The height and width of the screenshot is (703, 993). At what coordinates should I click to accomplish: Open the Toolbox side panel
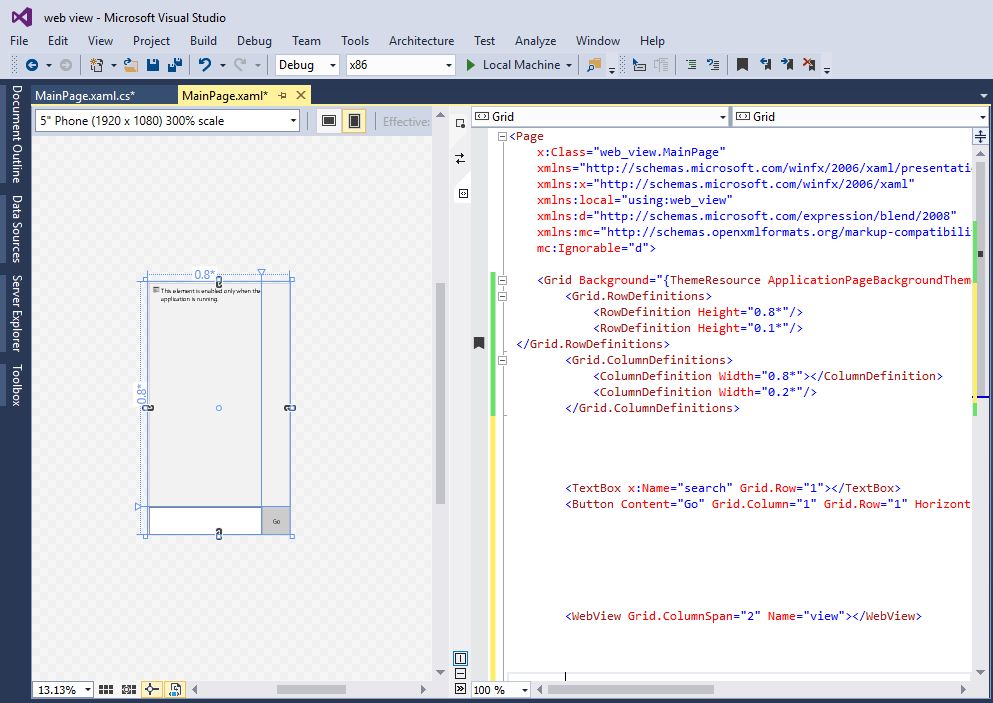coord(16,385)
